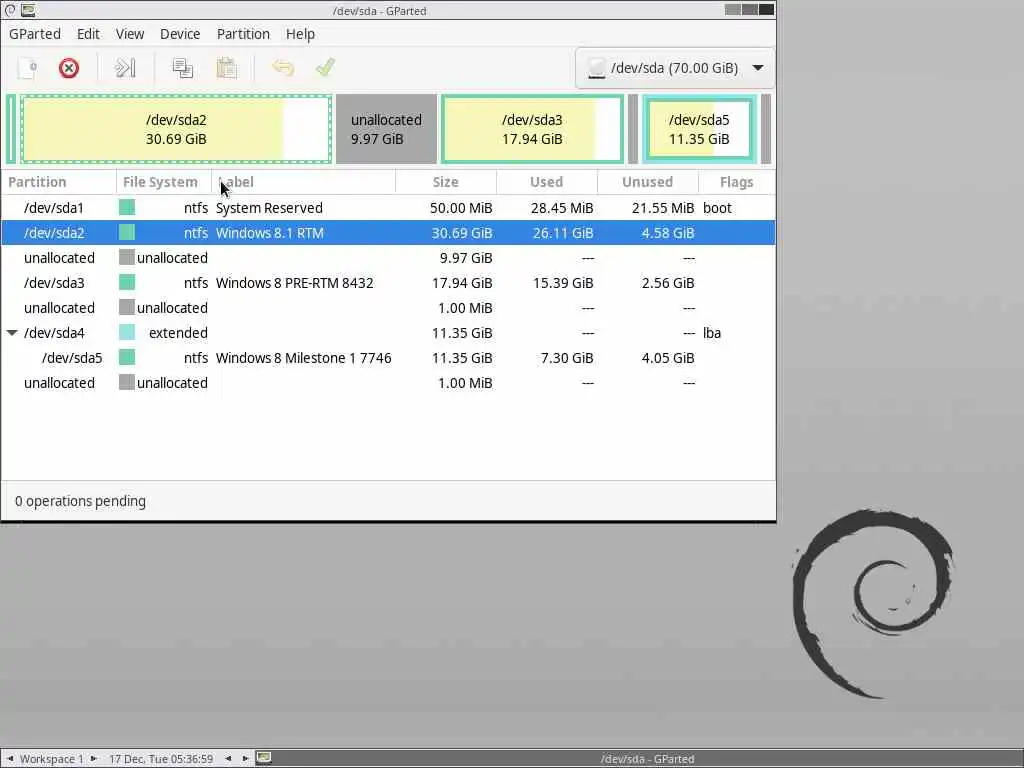1024x768 pixels.
Task: Click the 7.30 GiB used value
Action: point(567,358)
